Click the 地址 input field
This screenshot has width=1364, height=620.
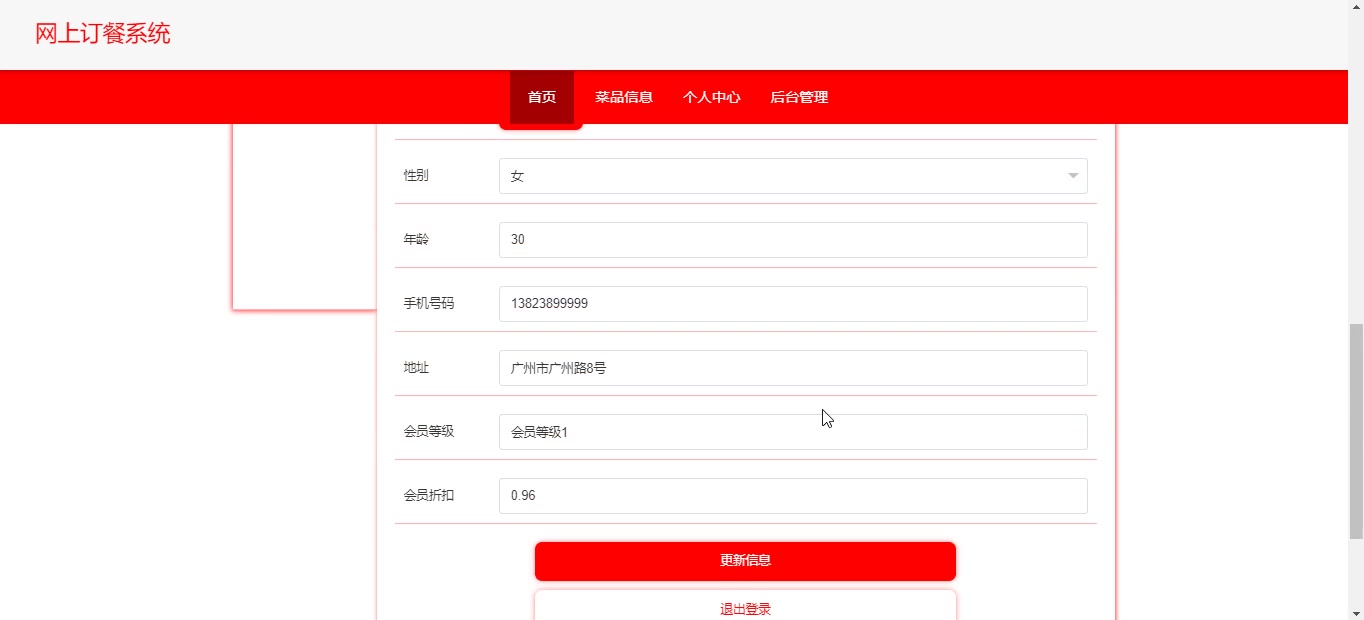click(x=793, y=368)
